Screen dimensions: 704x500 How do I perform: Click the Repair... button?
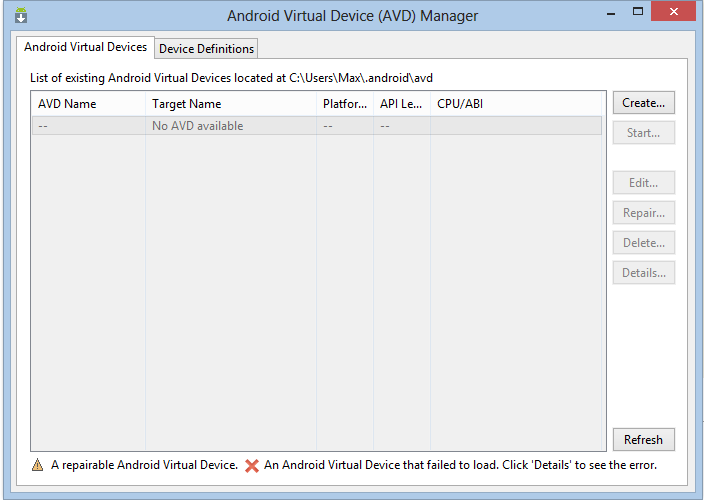(x=643, y=213)
